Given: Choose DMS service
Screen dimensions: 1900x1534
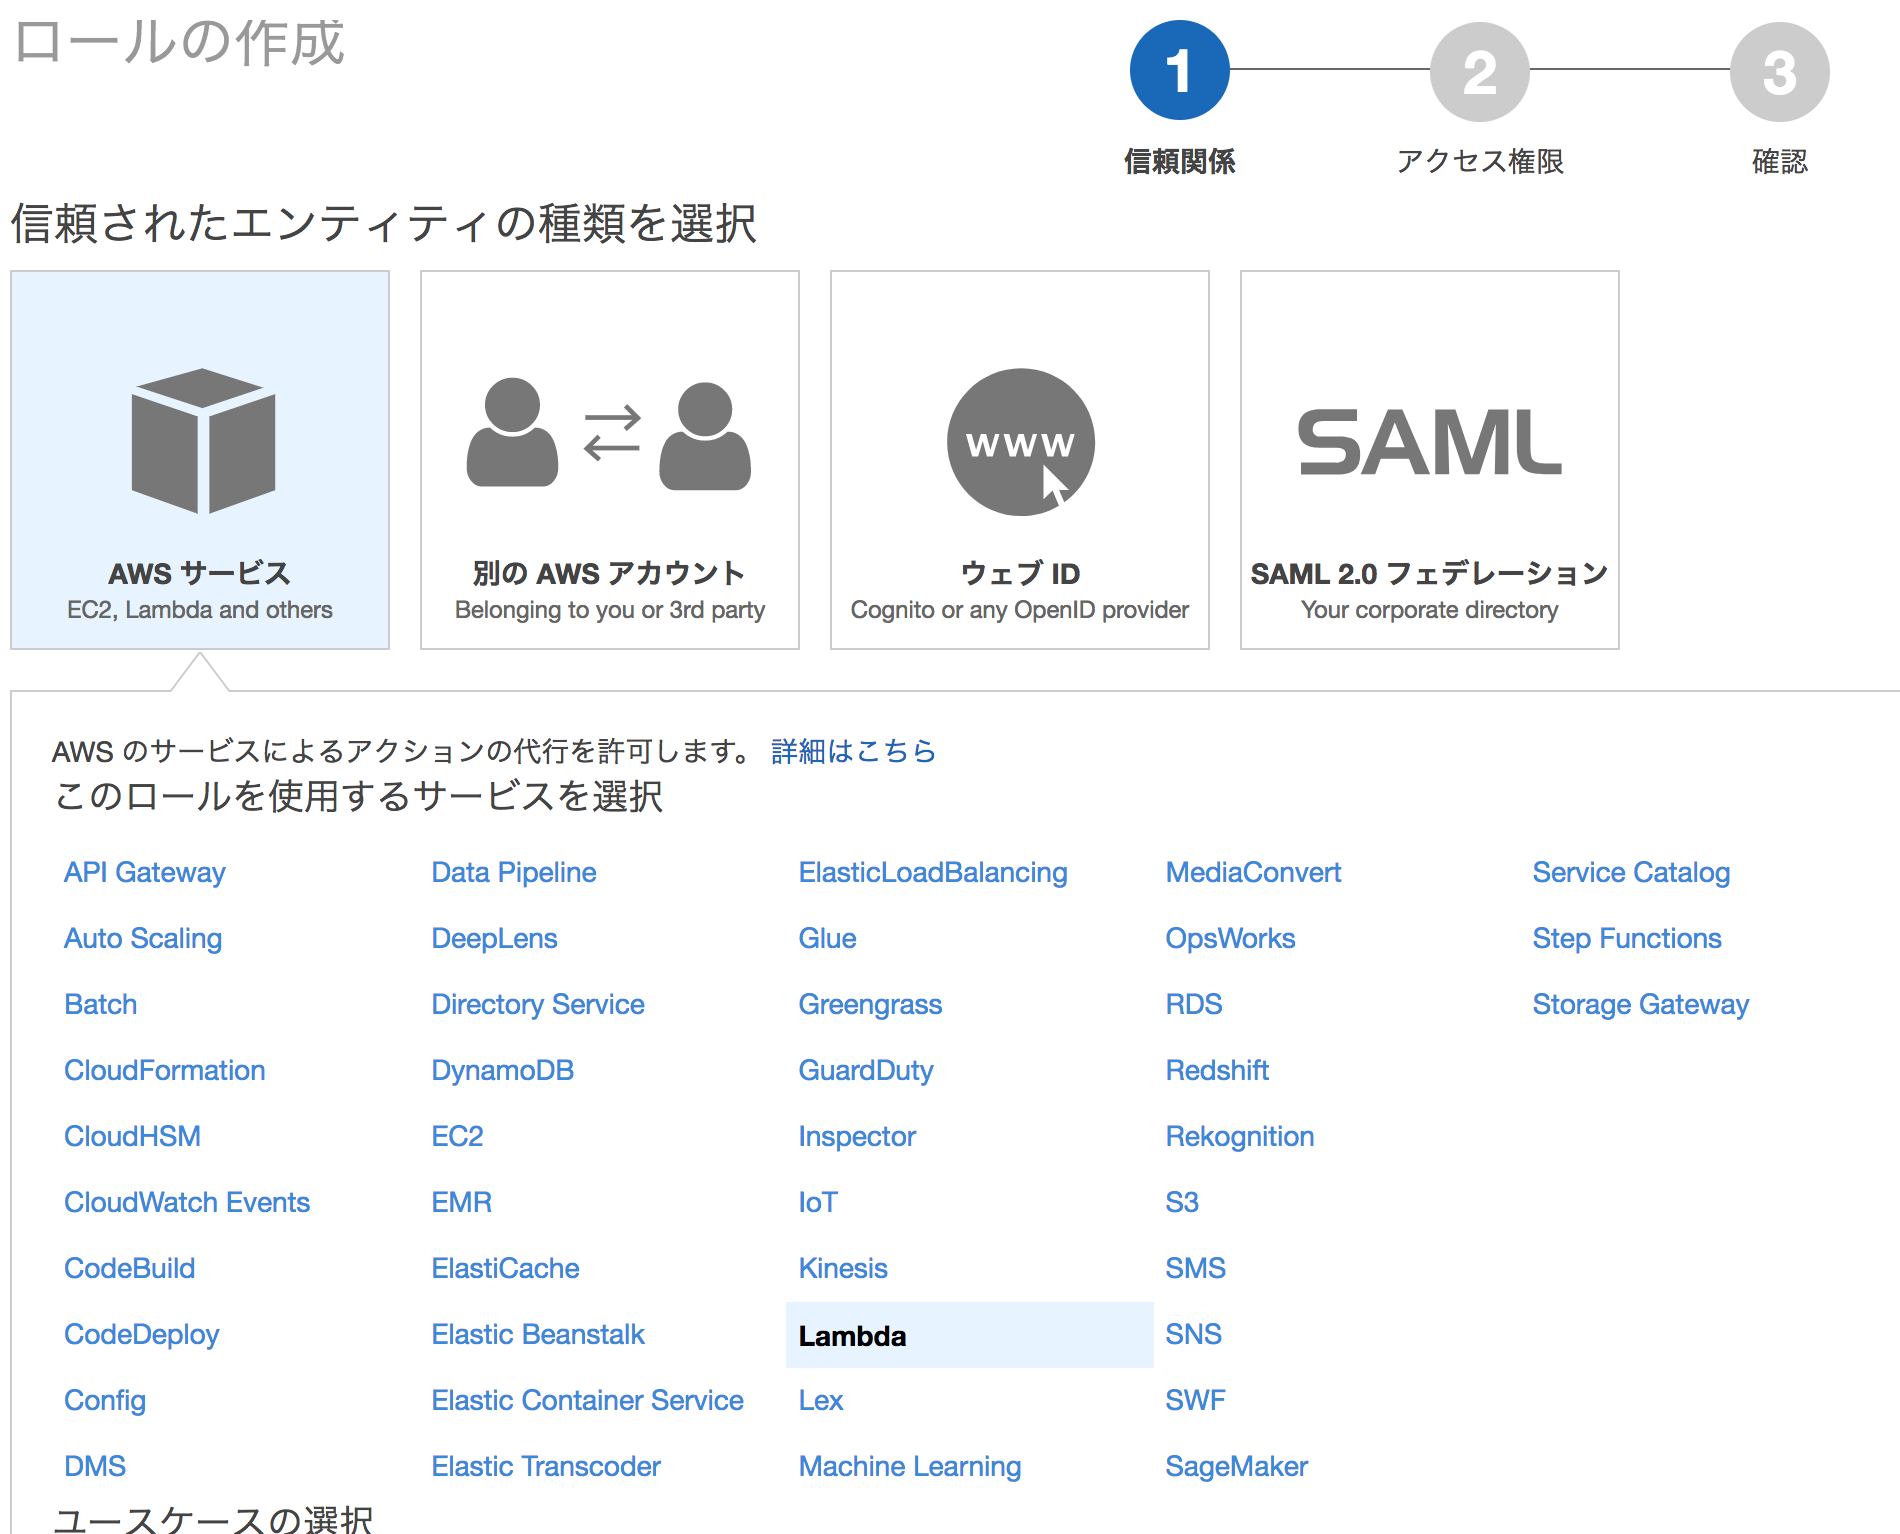Looking at the screenshot, I should [x=95, y=1466].
